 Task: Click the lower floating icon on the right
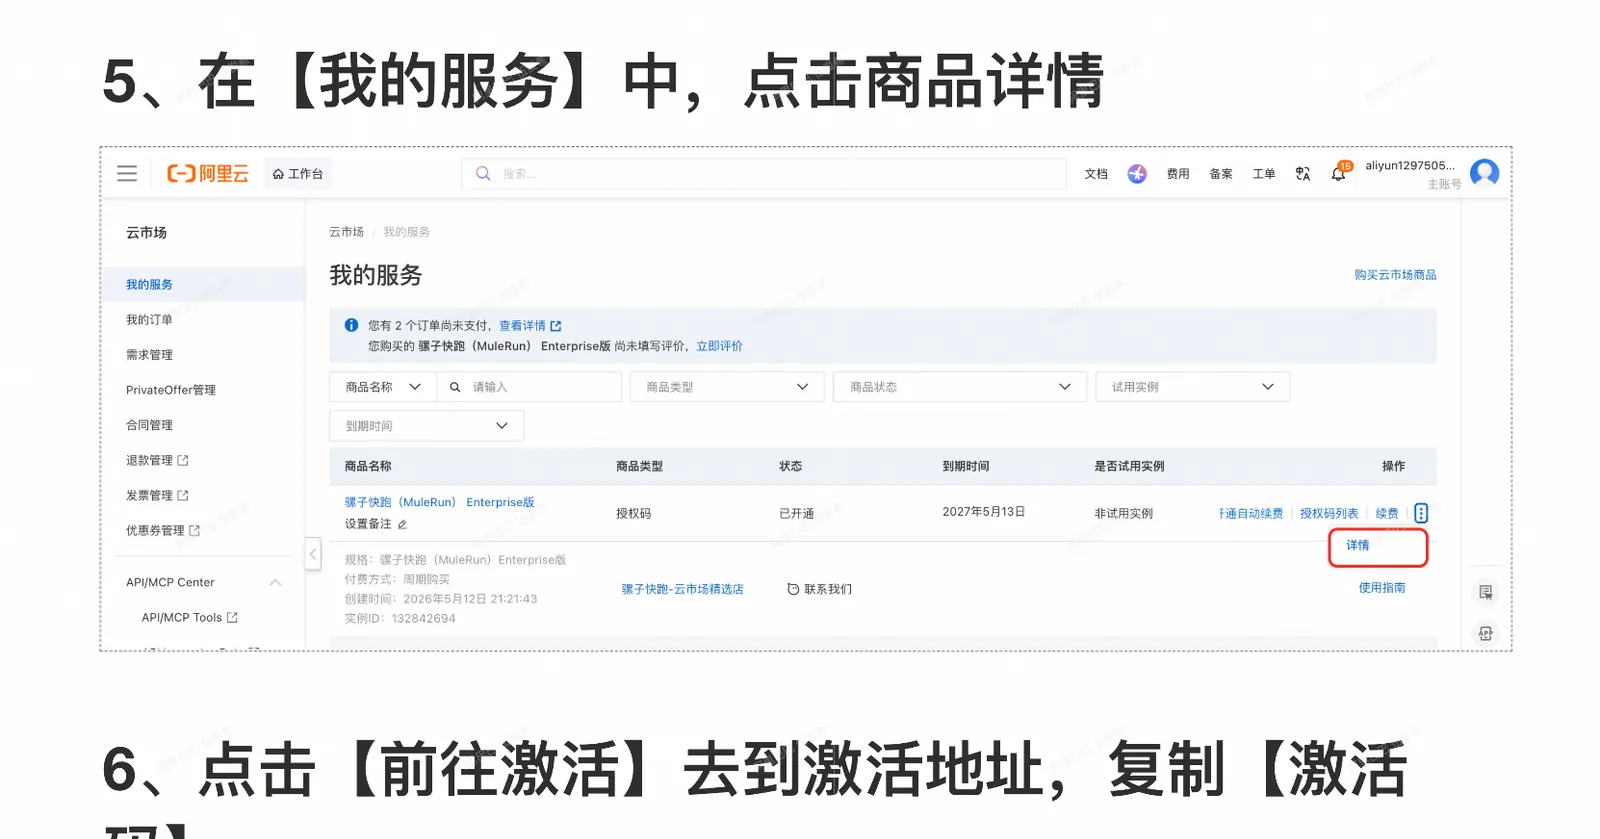point(1486,633)
